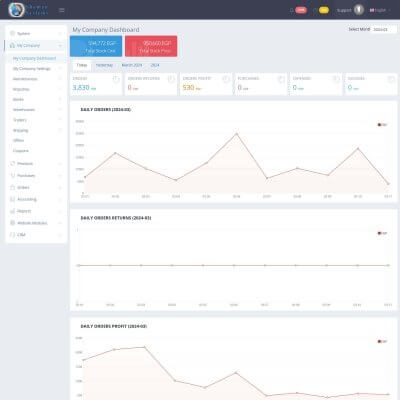The height and width of the screenshot is (400, 400).
Task: Expand the System menu chevron
Action: click(x=60, y=33)
